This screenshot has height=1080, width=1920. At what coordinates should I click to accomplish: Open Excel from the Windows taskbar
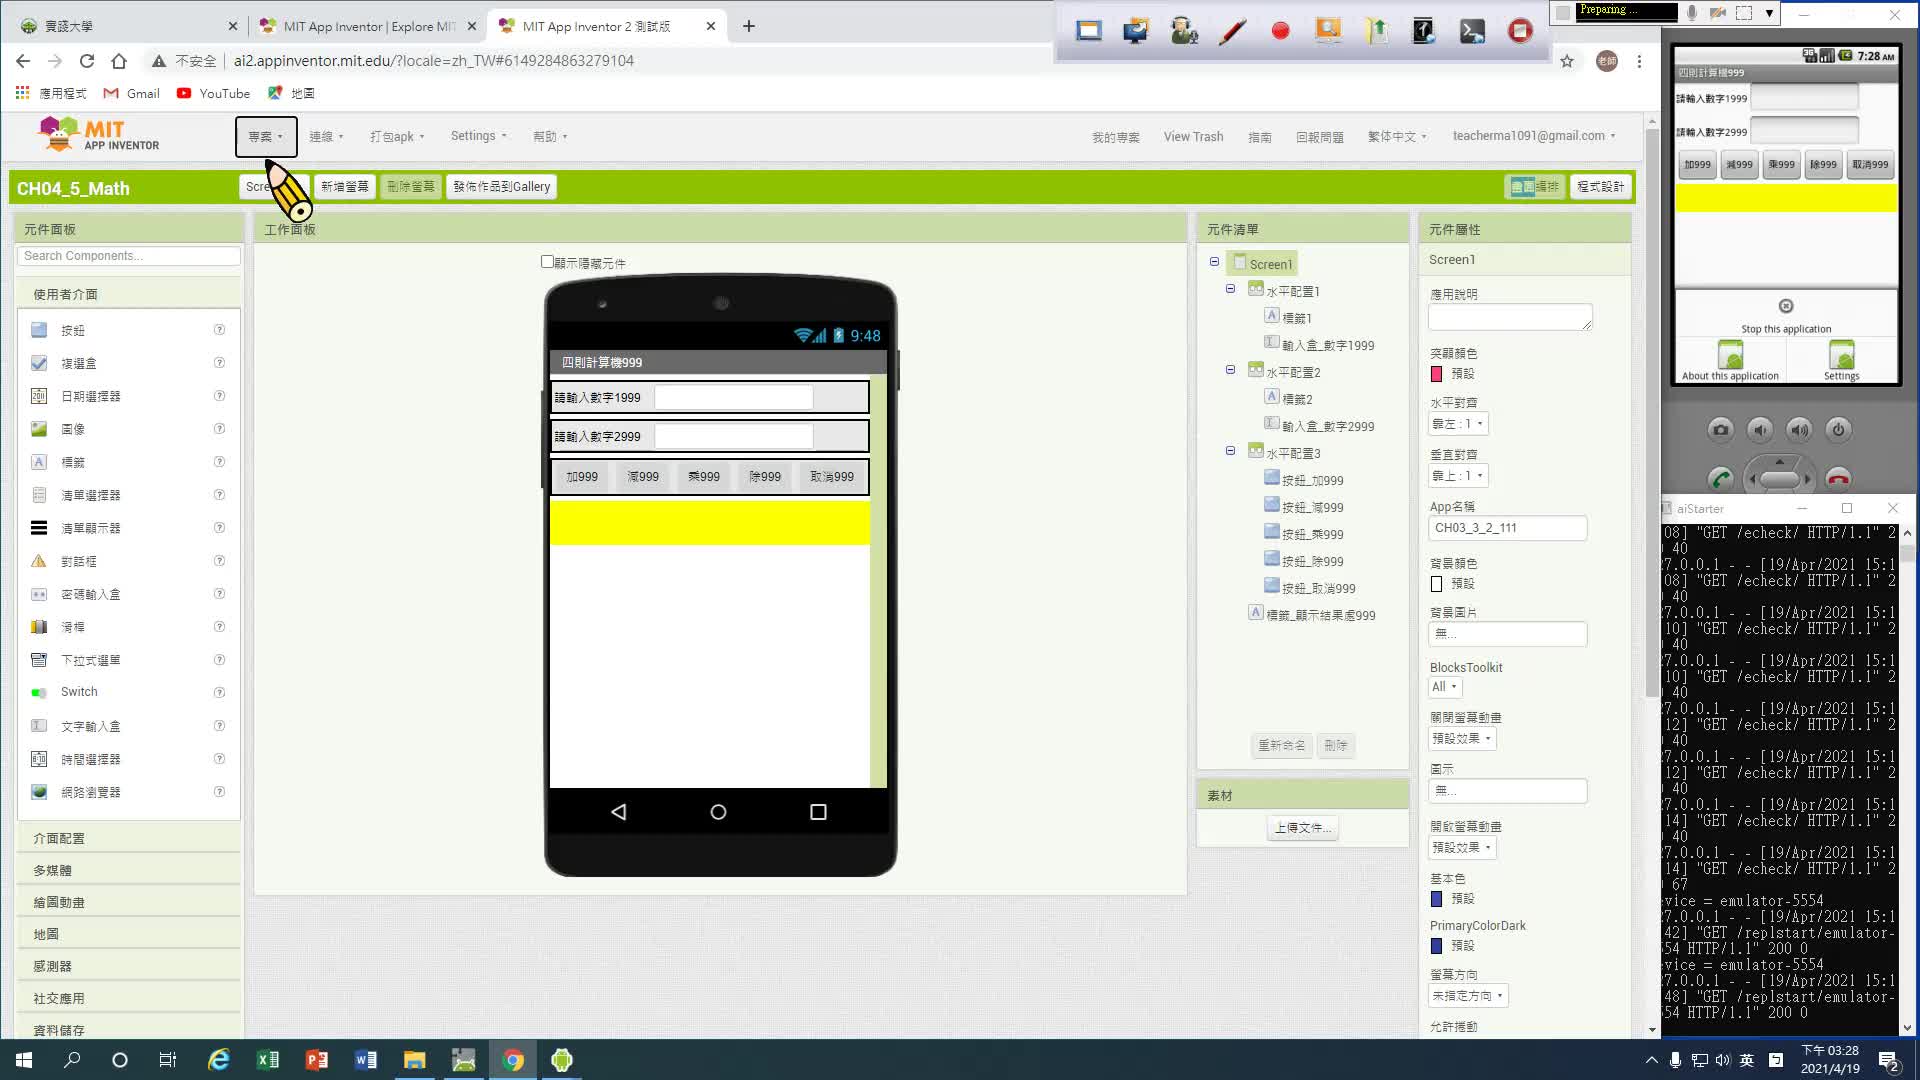coord(267,1060)
